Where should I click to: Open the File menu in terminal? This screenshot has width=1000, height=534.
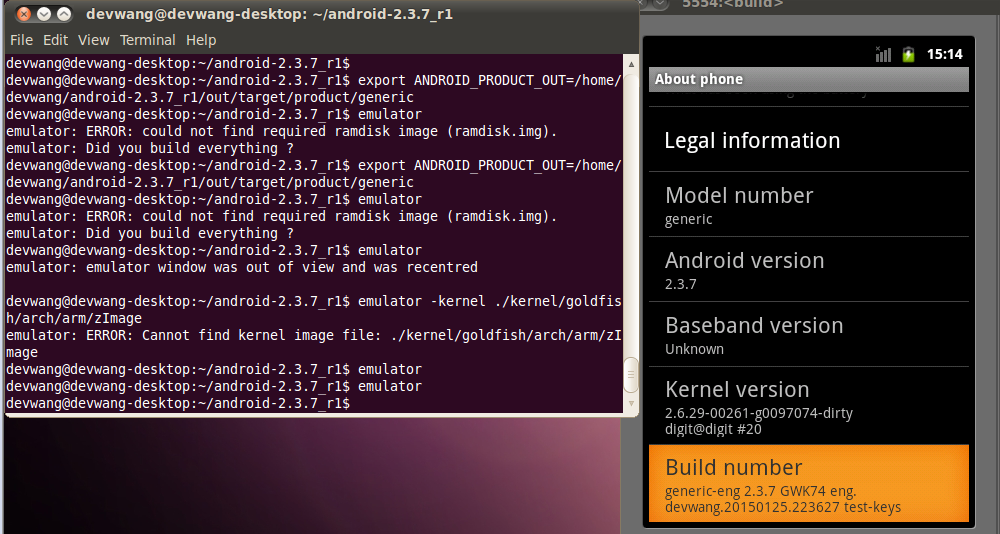[x=21, y=40]
